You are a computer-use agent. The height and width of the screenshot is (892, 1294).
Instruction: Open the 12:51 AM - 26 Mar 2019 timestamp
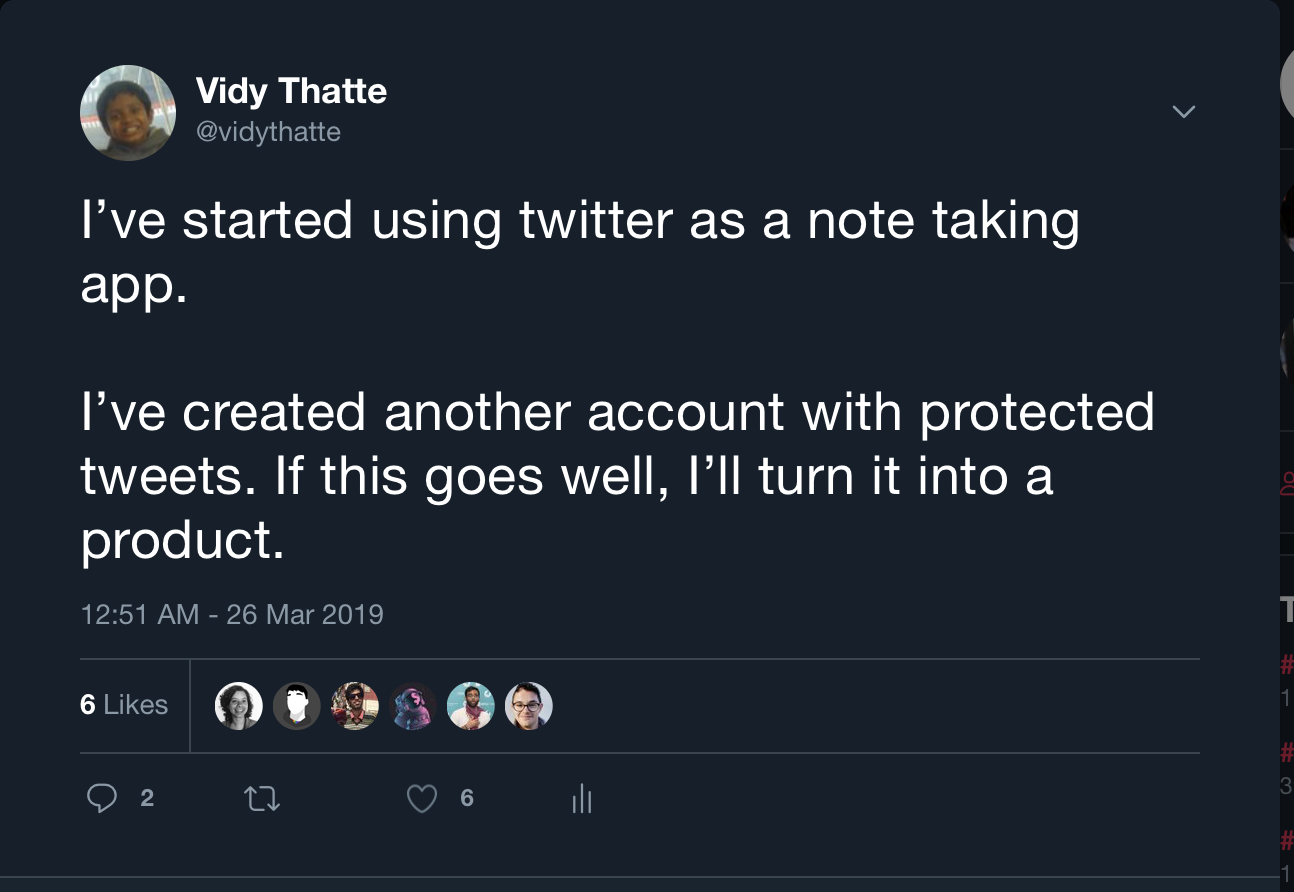[232, 613]
